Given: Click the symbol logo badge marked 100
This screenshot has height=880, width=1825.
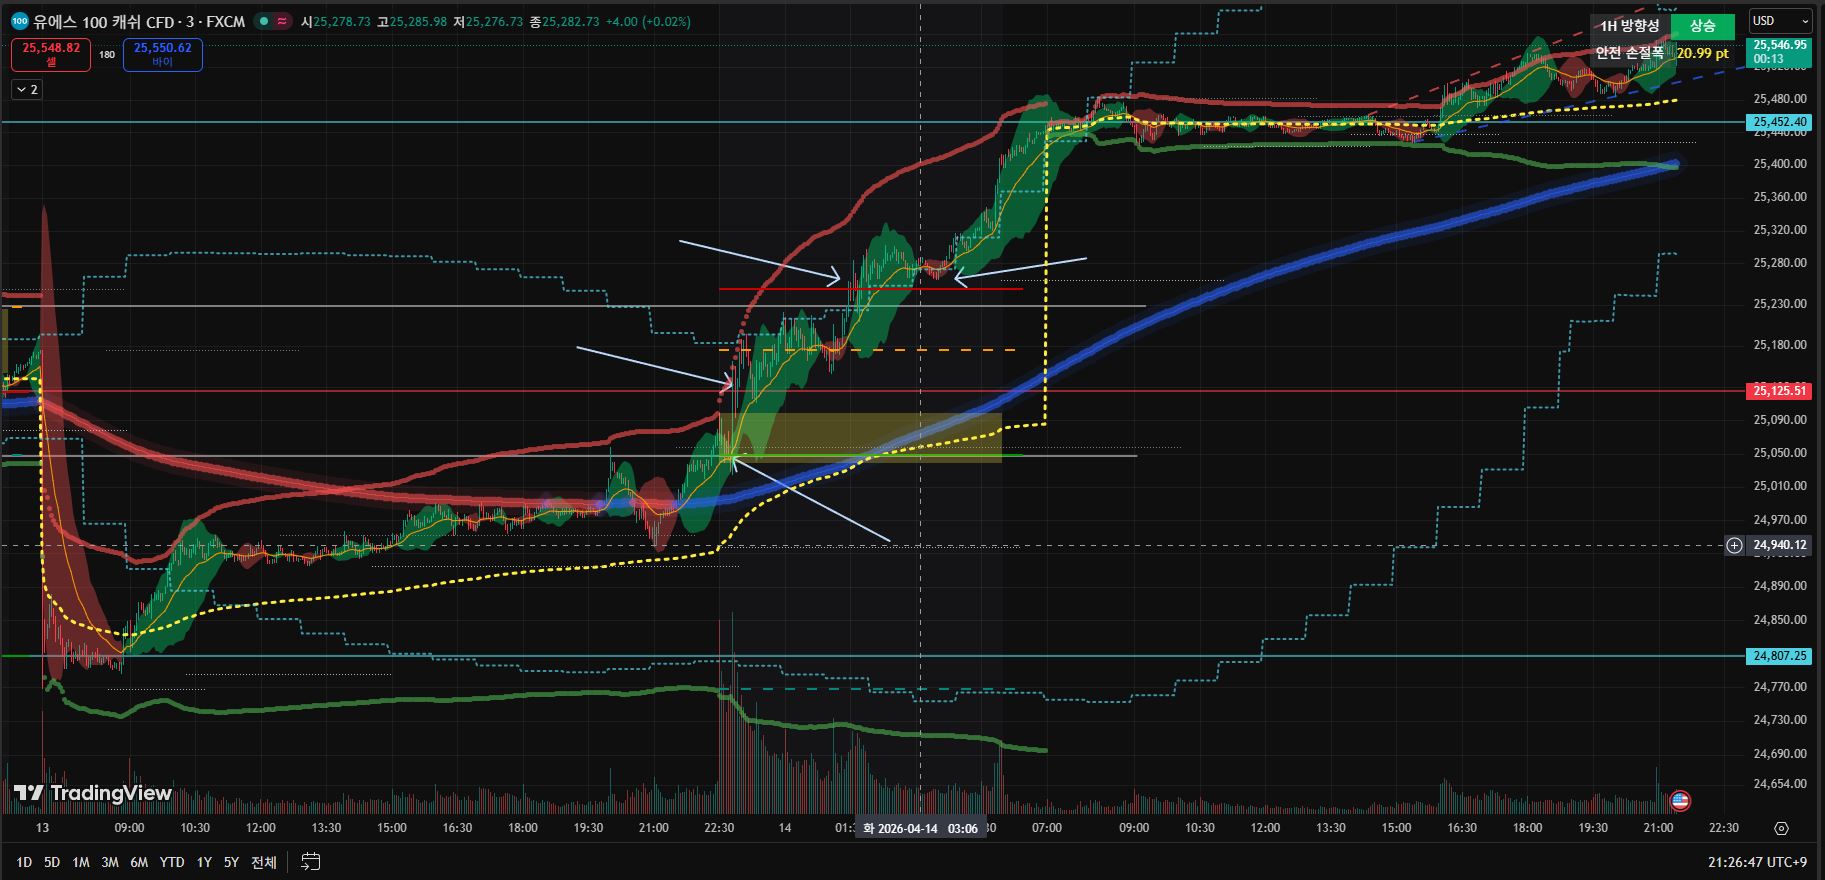Looking at the screenshot, I should 19,21.
